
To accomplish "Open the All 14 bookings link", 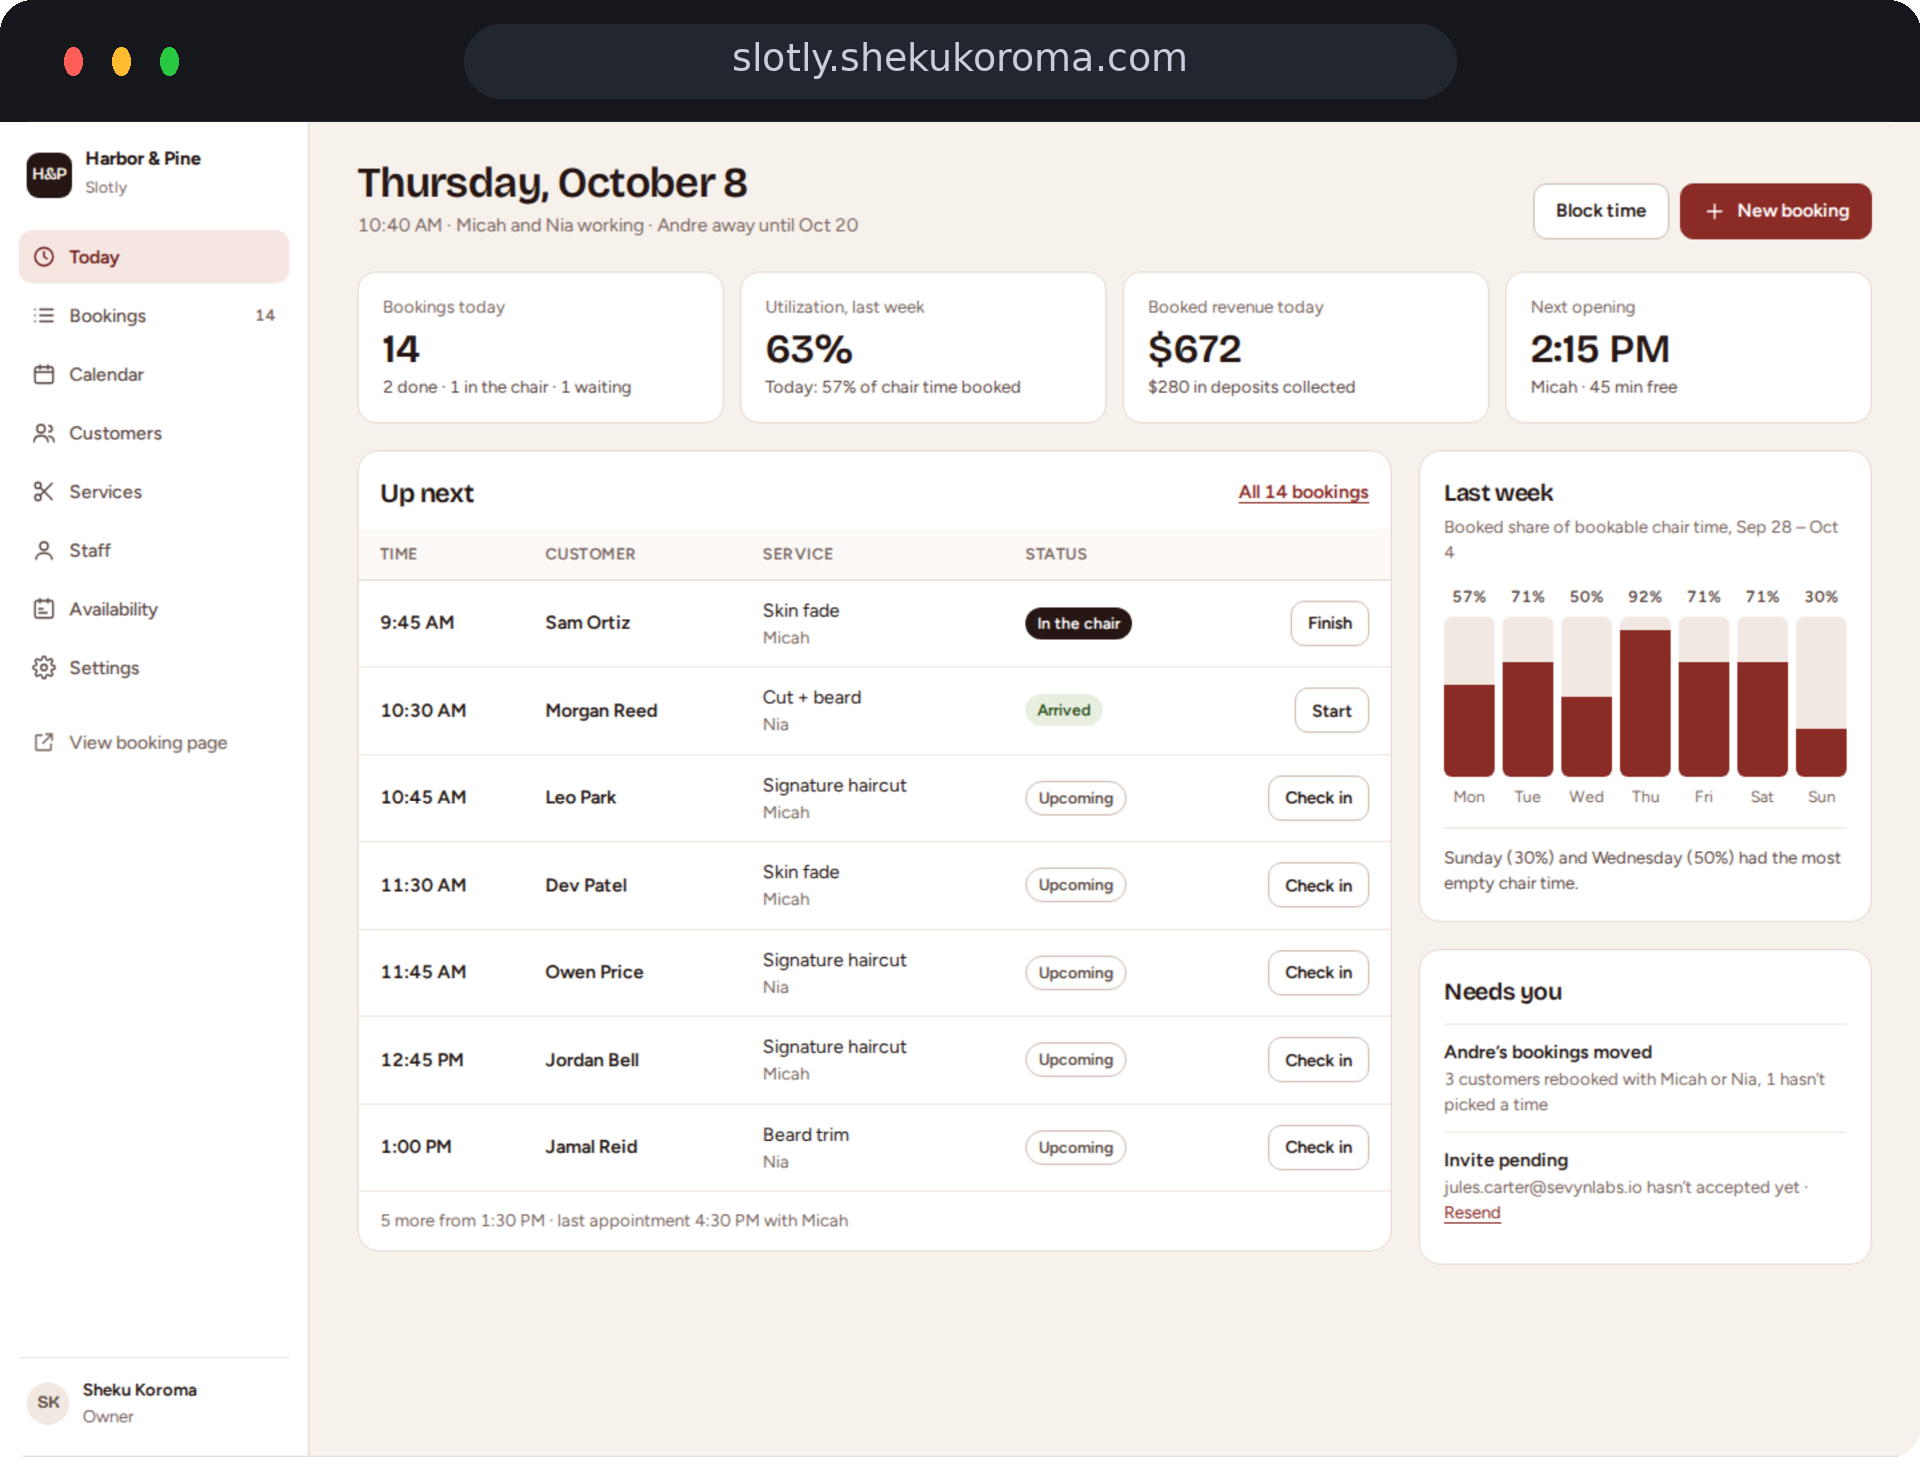I will click(1303, 492).
